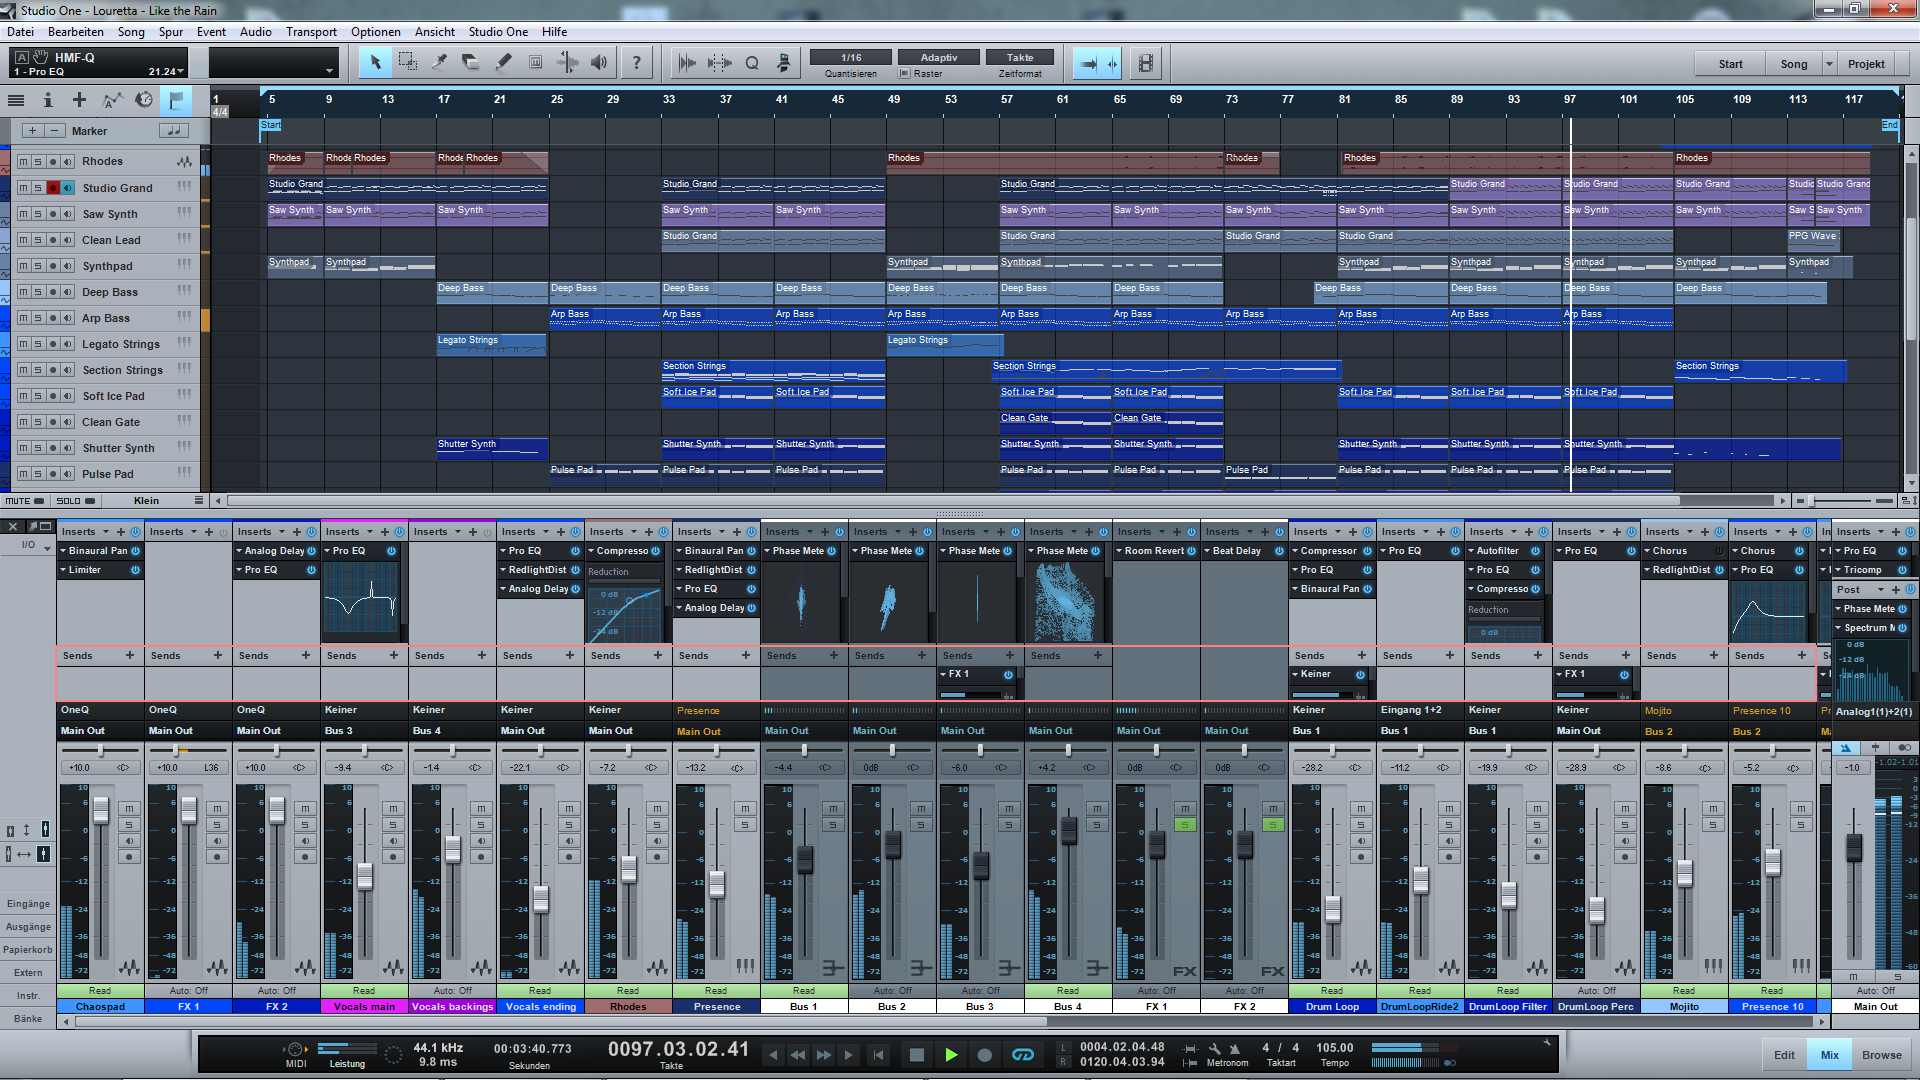This screenshot has width=1920, height=1080.
Task: Select the Arrow tool
Action: (375, 63)
